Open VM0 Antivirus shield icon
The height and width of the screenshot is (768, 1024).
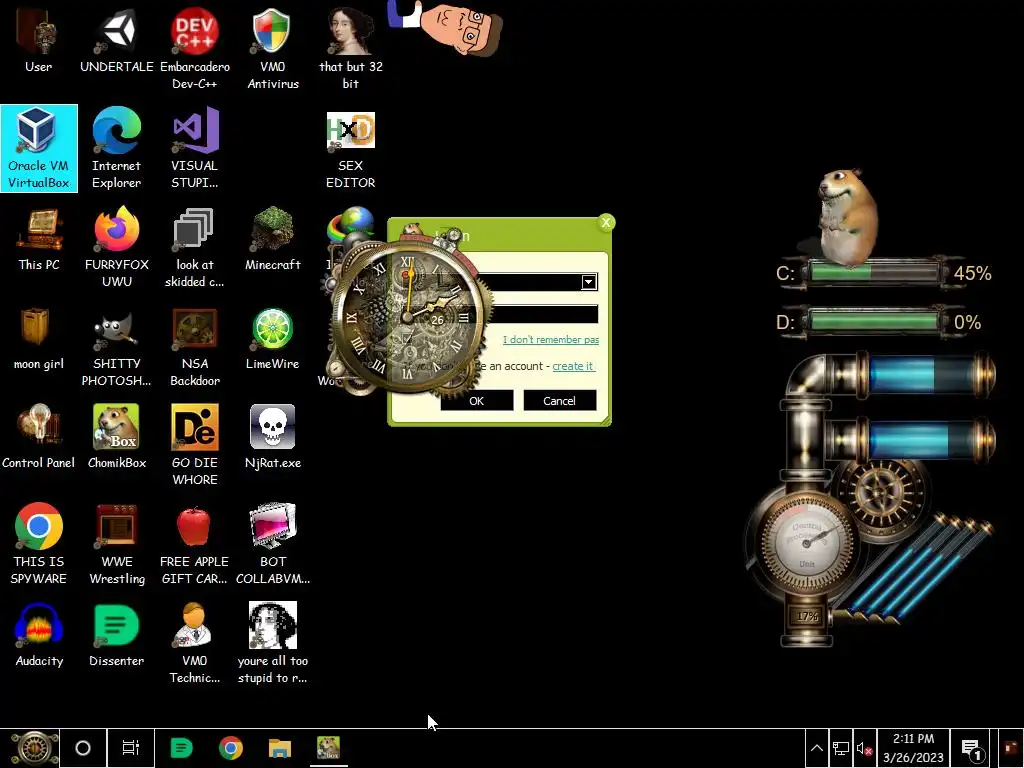[272, 49]
